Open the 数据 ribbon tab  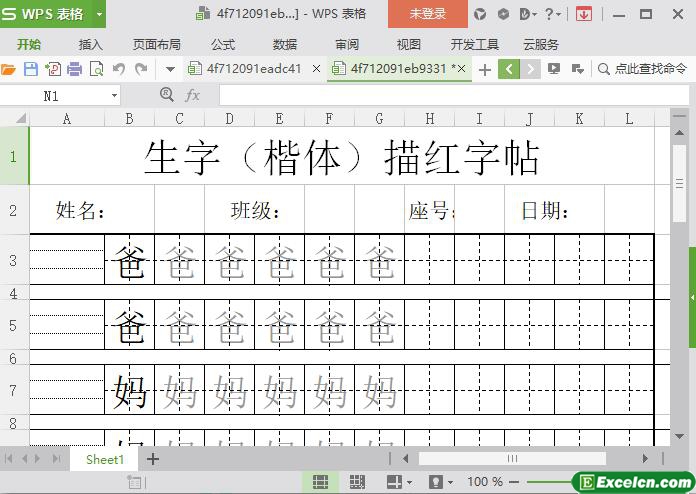(285, 44)
